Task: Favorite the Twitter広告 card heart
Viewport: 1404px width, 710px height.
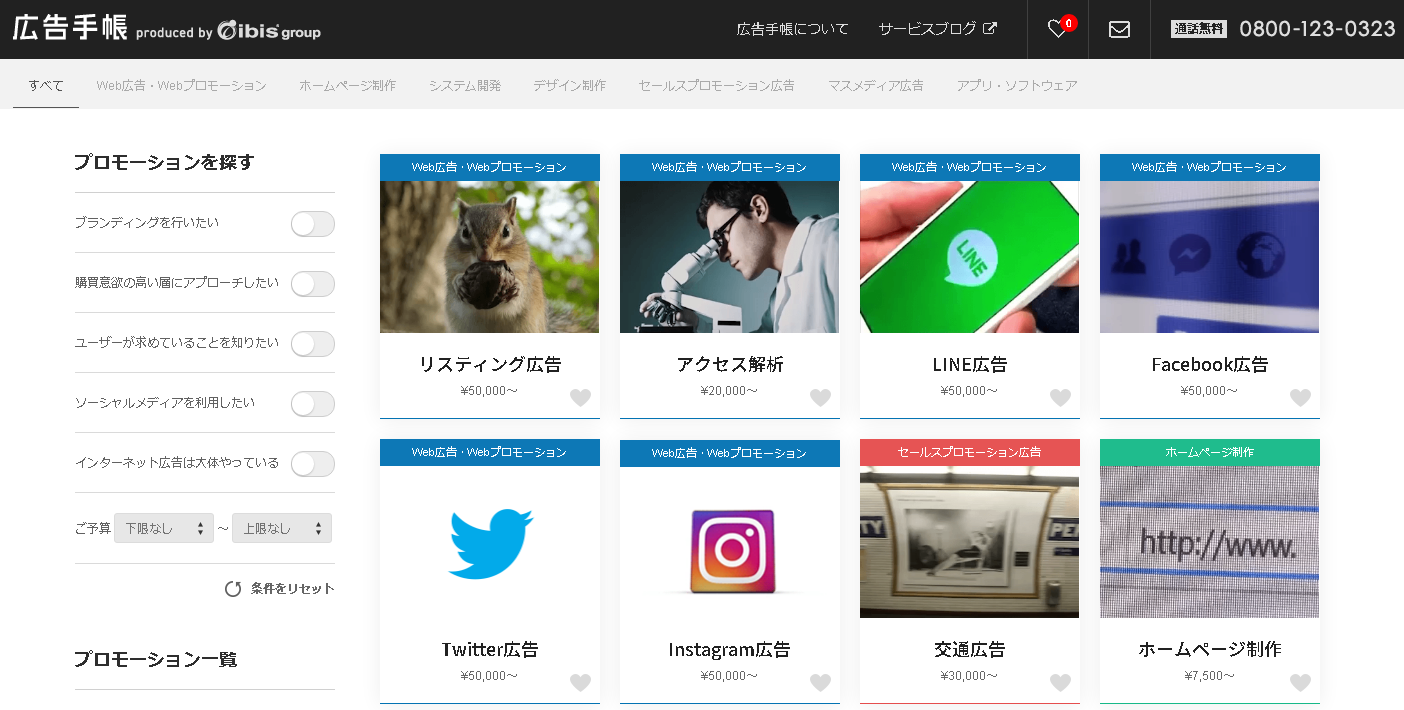Action: [x=580, y=682]
